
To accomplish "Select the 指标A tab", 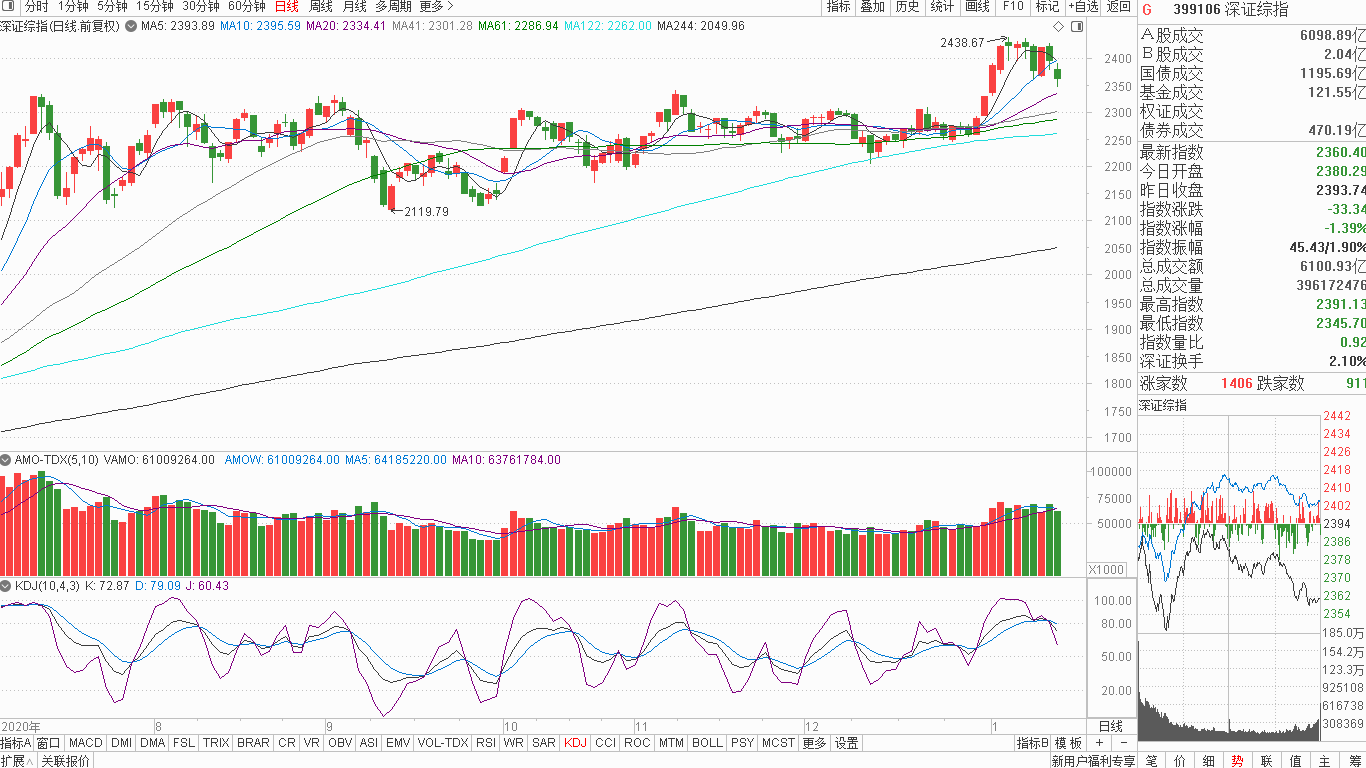I will 16,743.
